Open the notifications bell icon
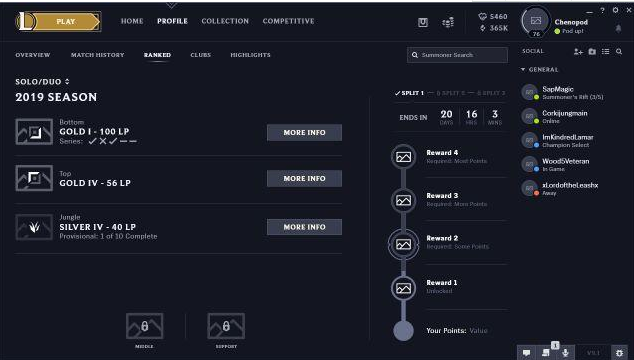This screenshot has width=634, height=360. pos(618,28)
